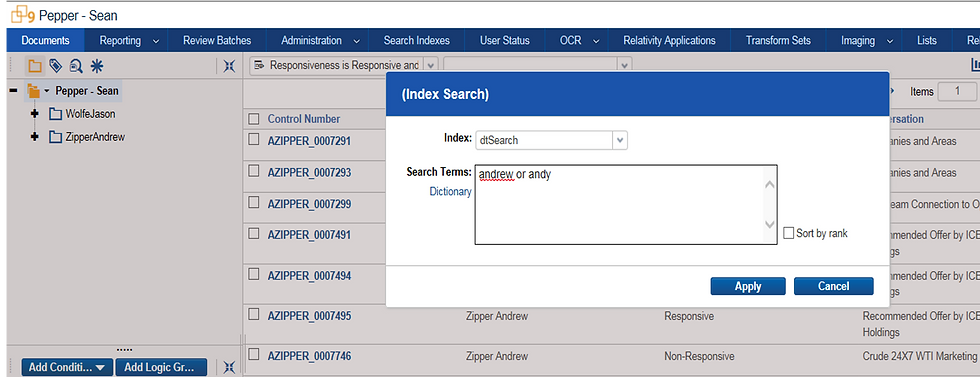Select the checkbox for AZIPPER_0007291

[254, 140]
